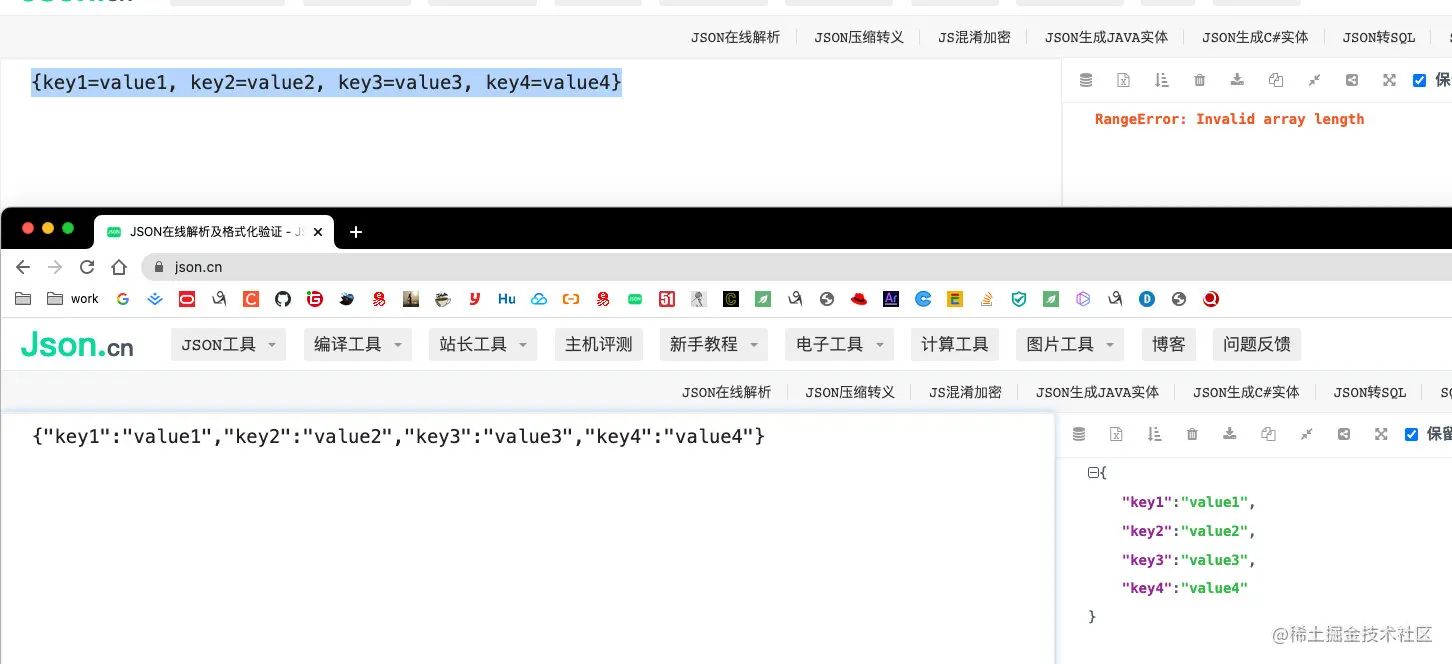Click the download icon in back window toolbar
The width and height of the screenshot is (1452, 664).
[x=1237, y=80]
